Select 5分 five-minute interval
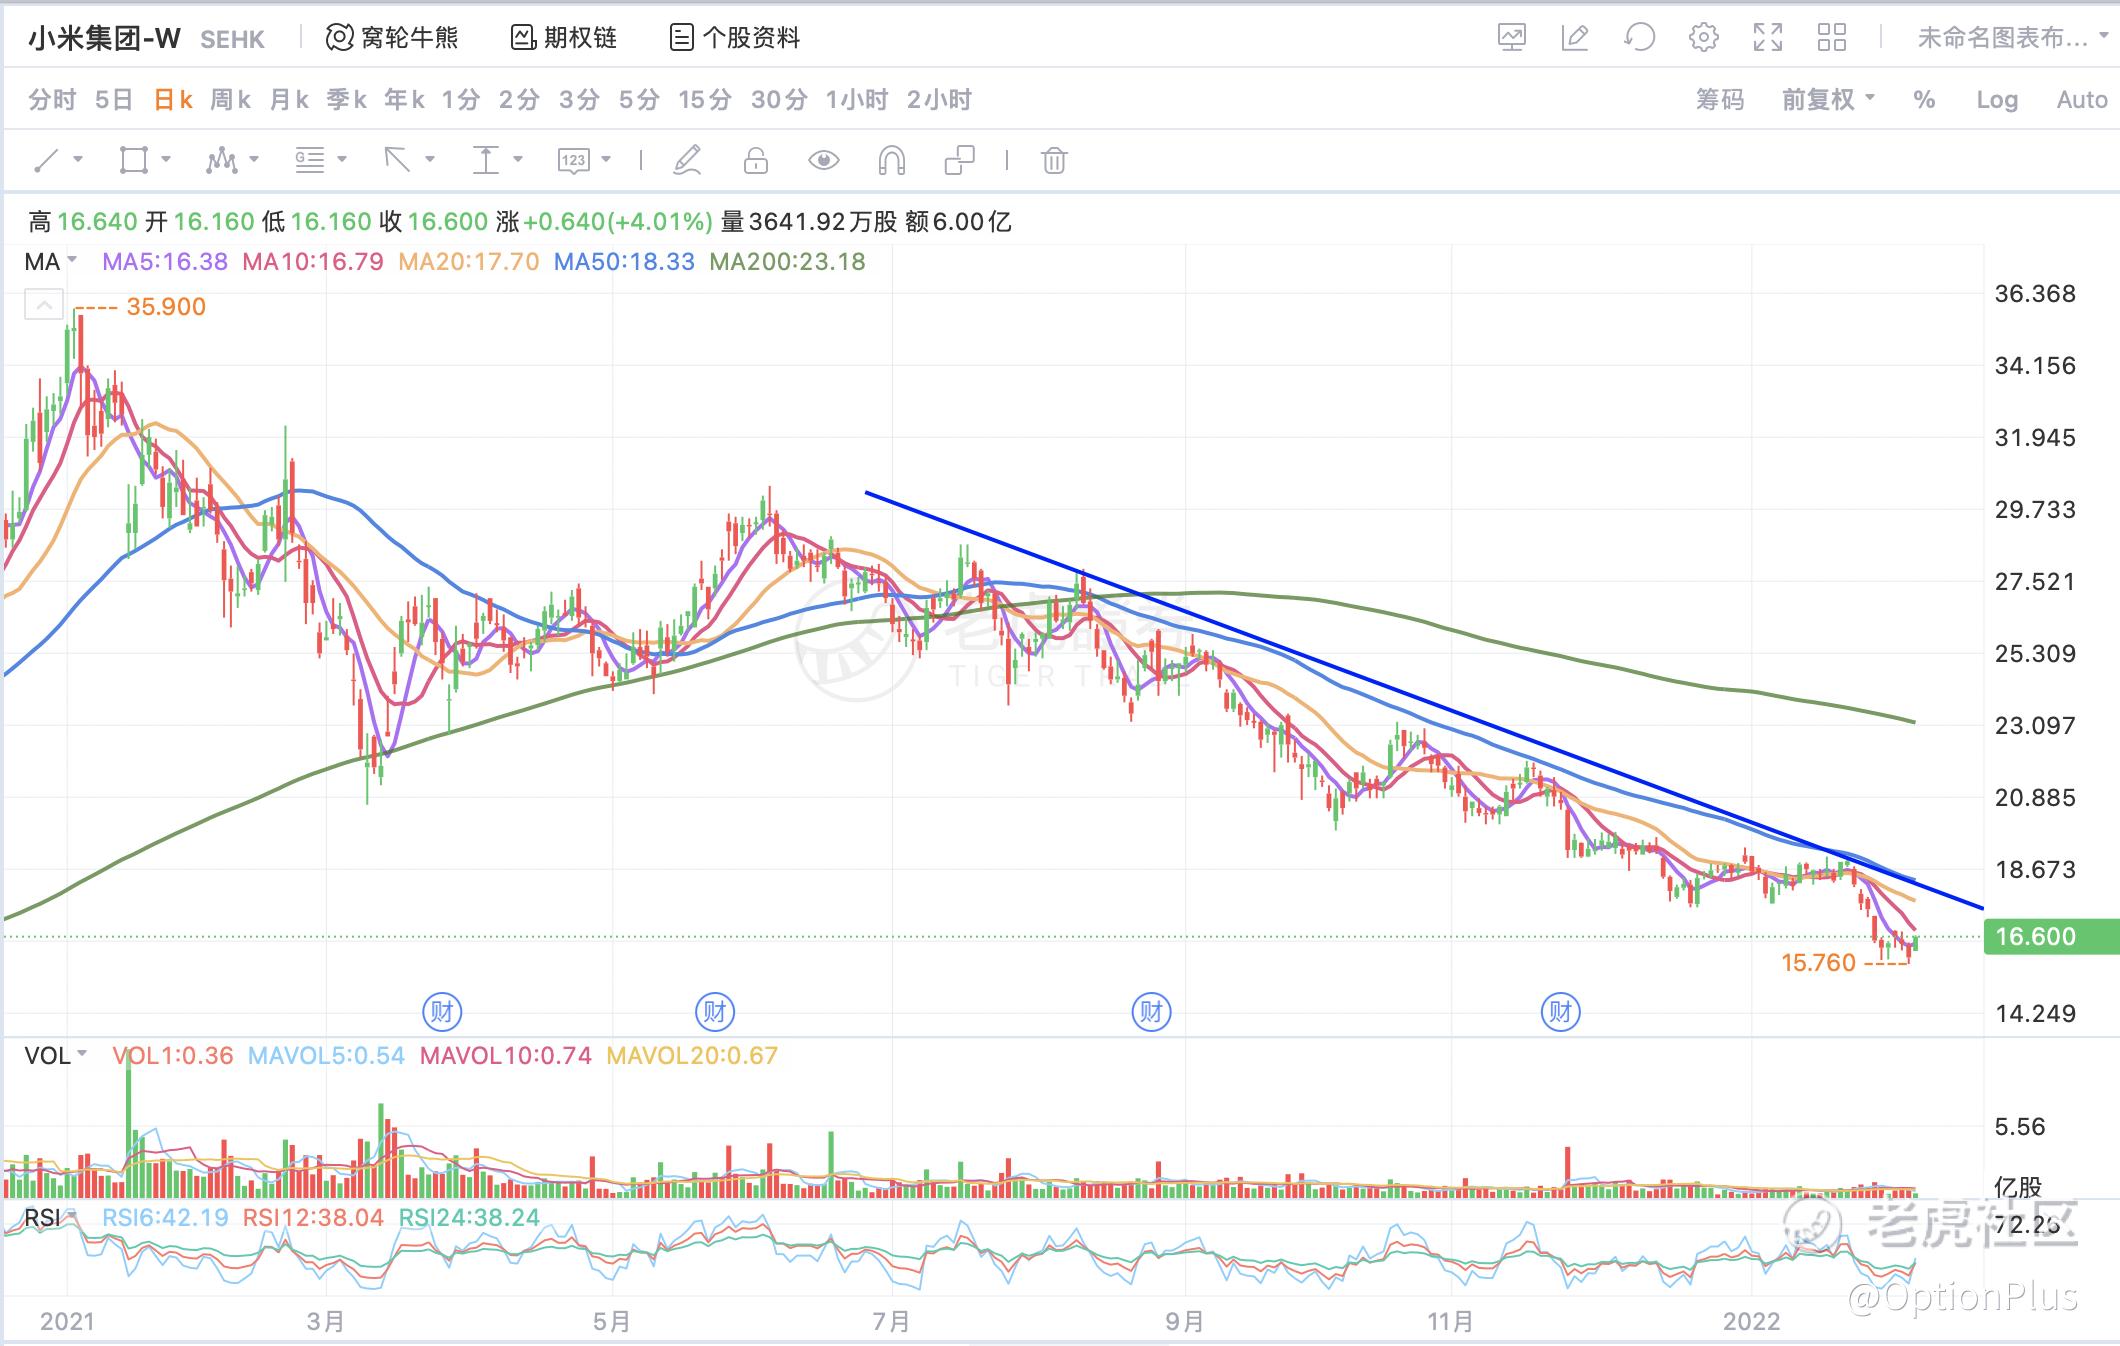Screen dimensions: 2120x1346 click(x=639, y=99)
